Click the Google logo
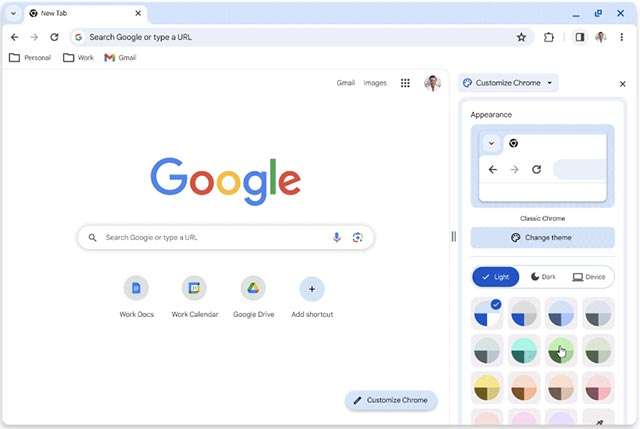Screen dimensions: 640x429 pyautogui.click(x=226, y=181)
